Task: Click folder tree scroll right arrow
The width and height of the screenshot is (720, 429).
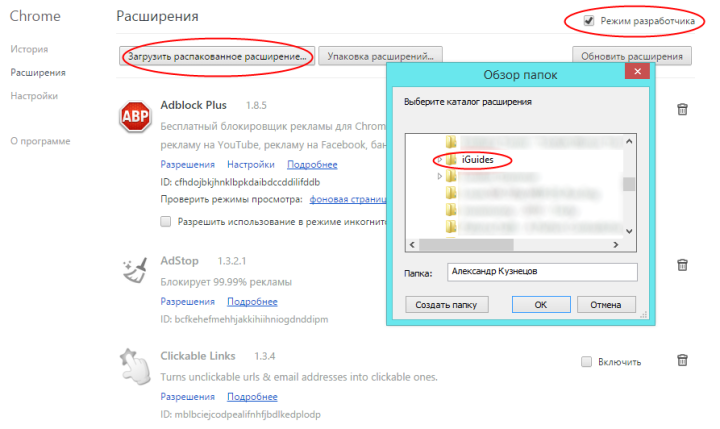Action: 616,245
